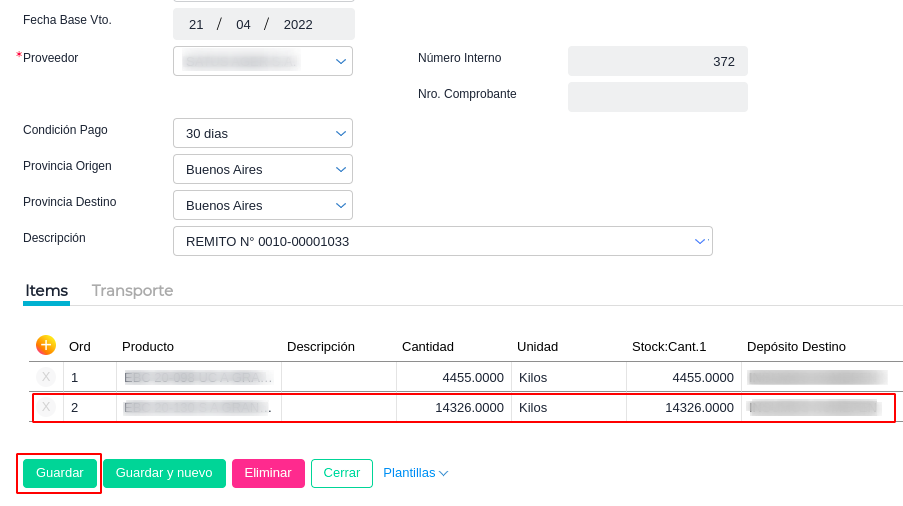Click the Nro. Comprobante field
Screen dimensions: 903x506
pyautogui.click(x=657, y=97)
